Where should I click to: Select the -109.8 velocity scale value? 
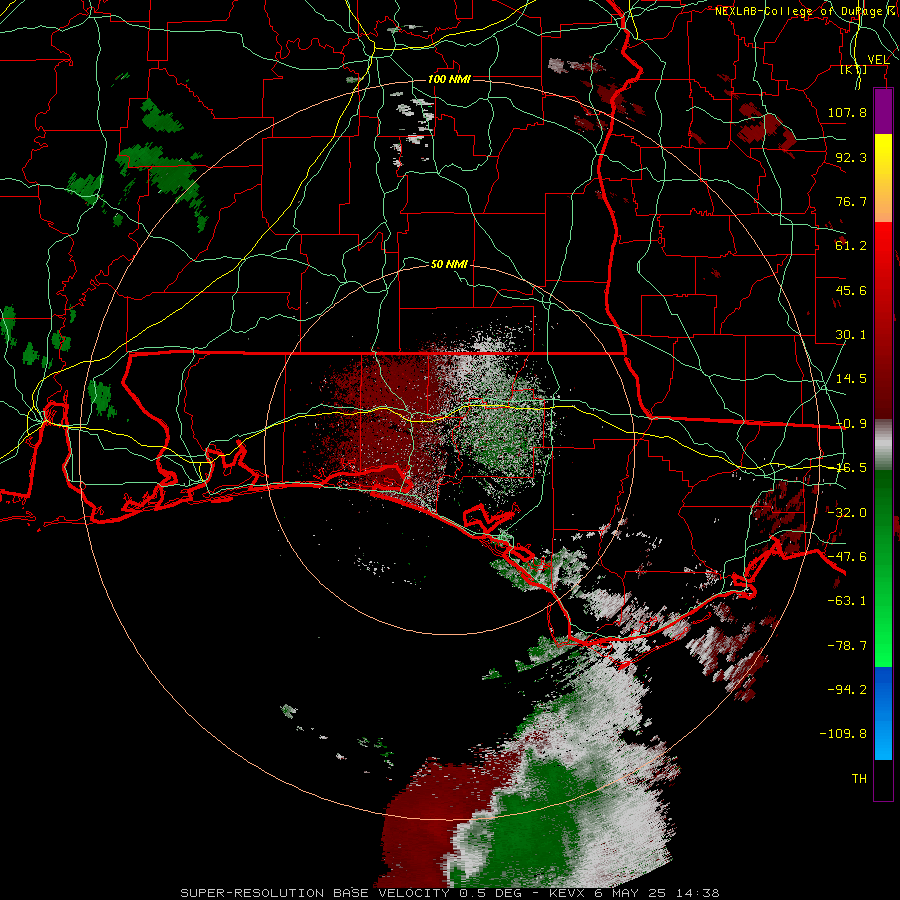click(843, 734)
